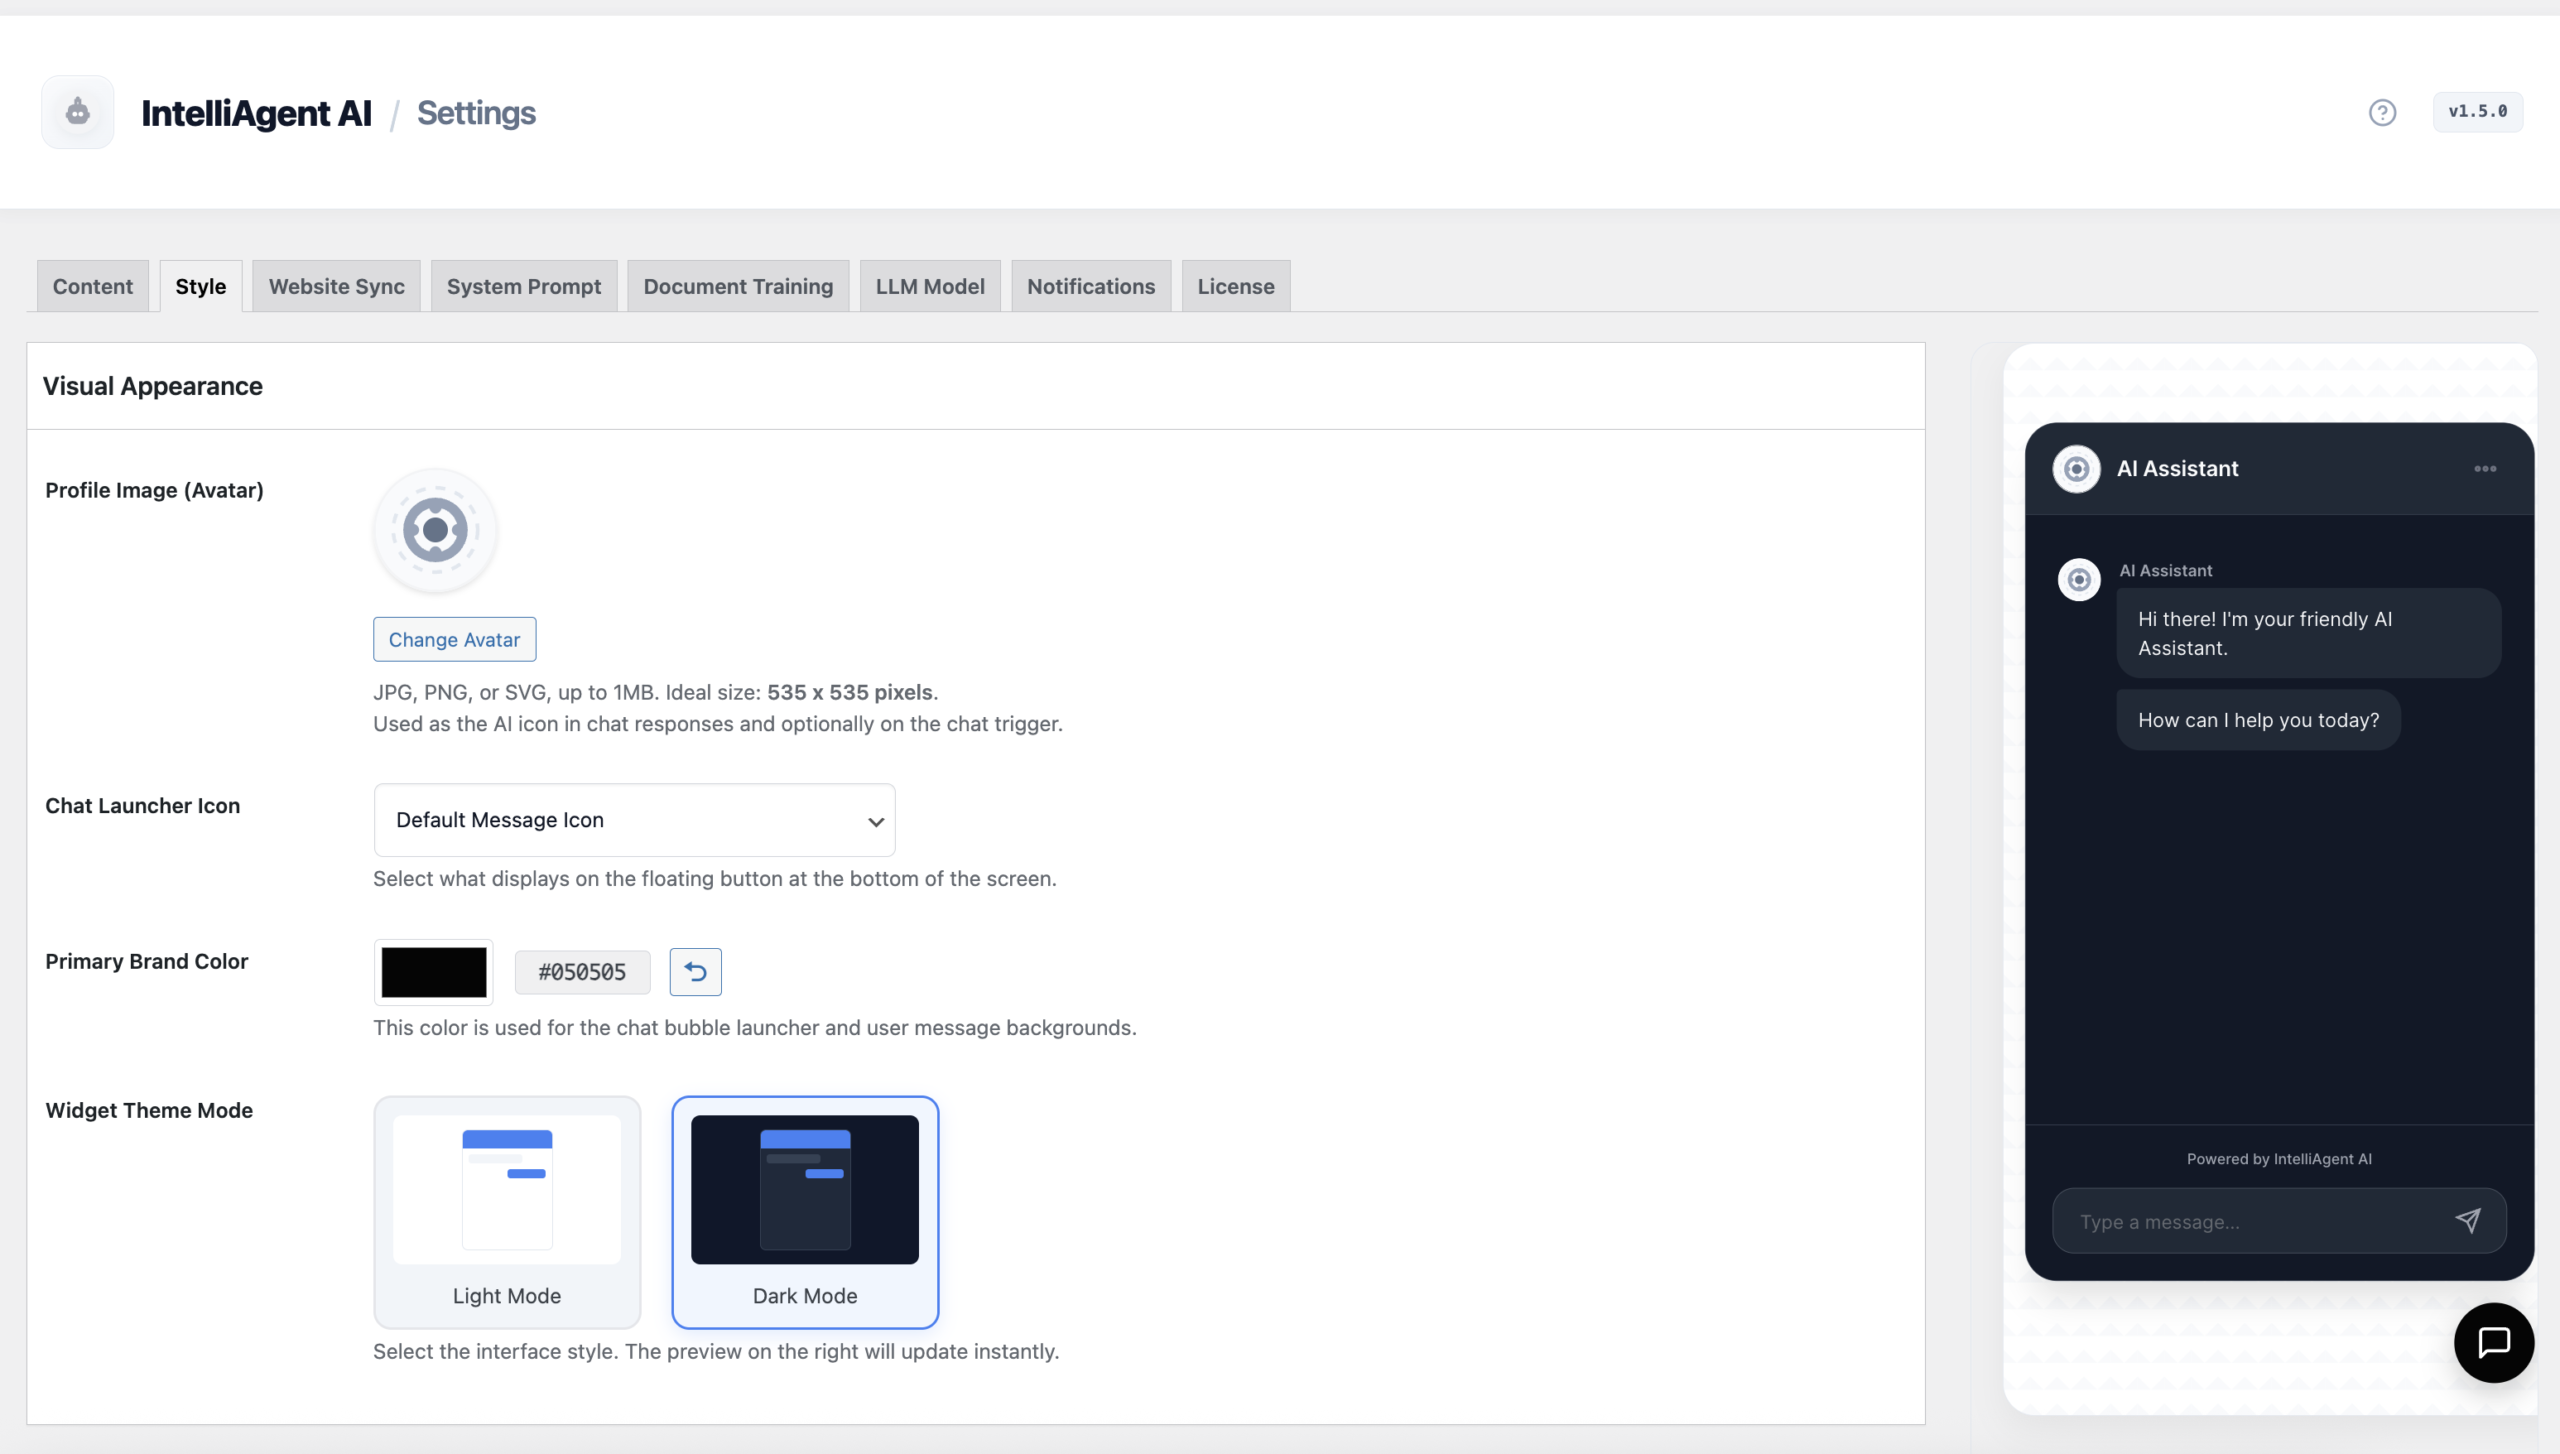Open the Chat Launcher Icon dropdown

point(634,820)
